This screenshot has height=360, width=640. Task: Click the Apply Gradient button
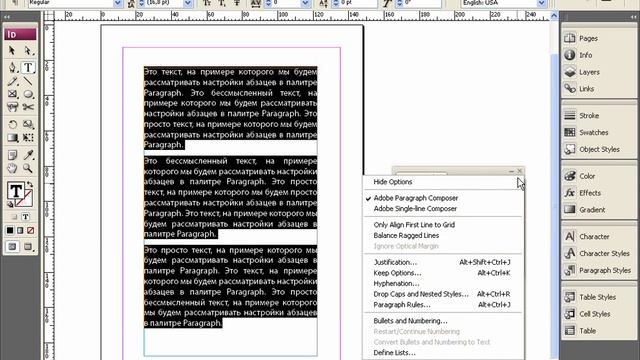(20, 231)
